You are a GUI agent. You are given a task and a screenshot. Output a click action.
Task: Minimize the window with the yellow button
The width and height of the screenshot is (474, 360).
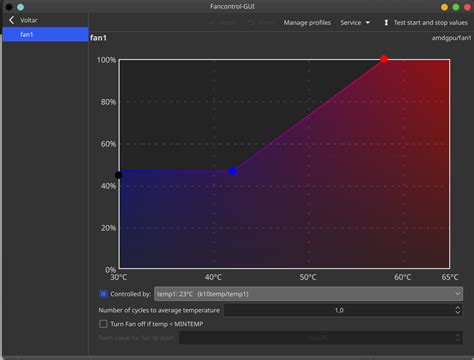pos(444,7)
